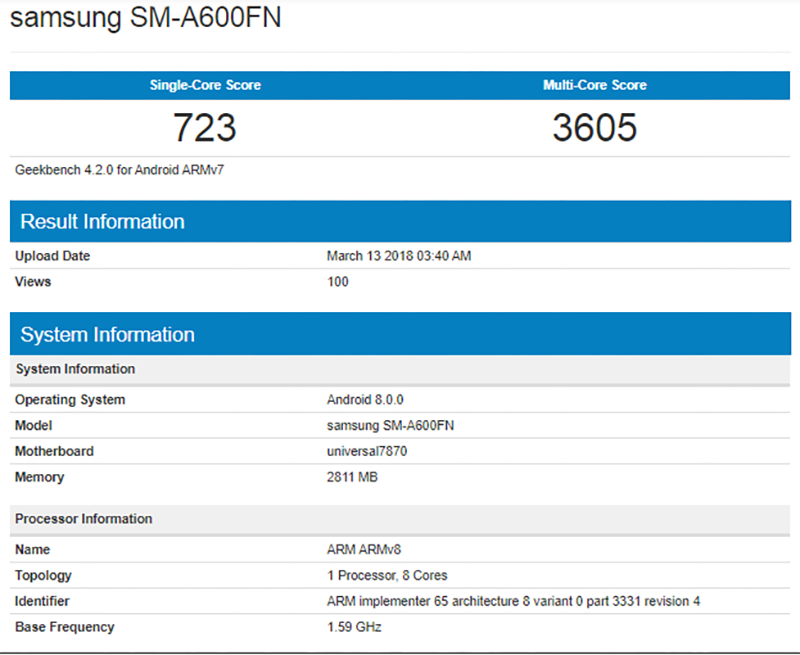Screen dimensions: 800x655
Task: Select the Upload Date row
Action: (51, 255)
